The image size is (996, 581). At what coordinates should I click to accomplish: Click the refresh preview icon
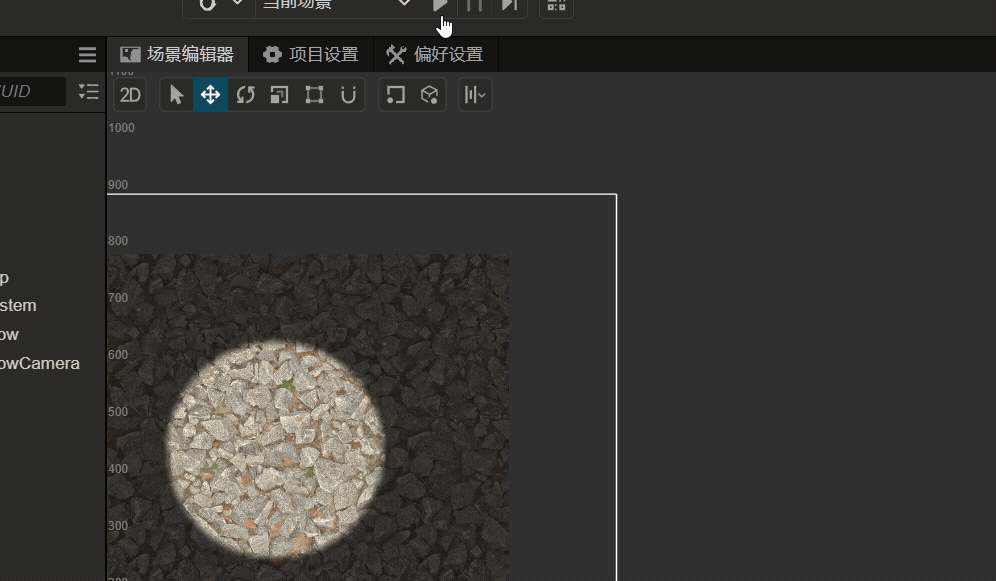click(x=208, y=5)
